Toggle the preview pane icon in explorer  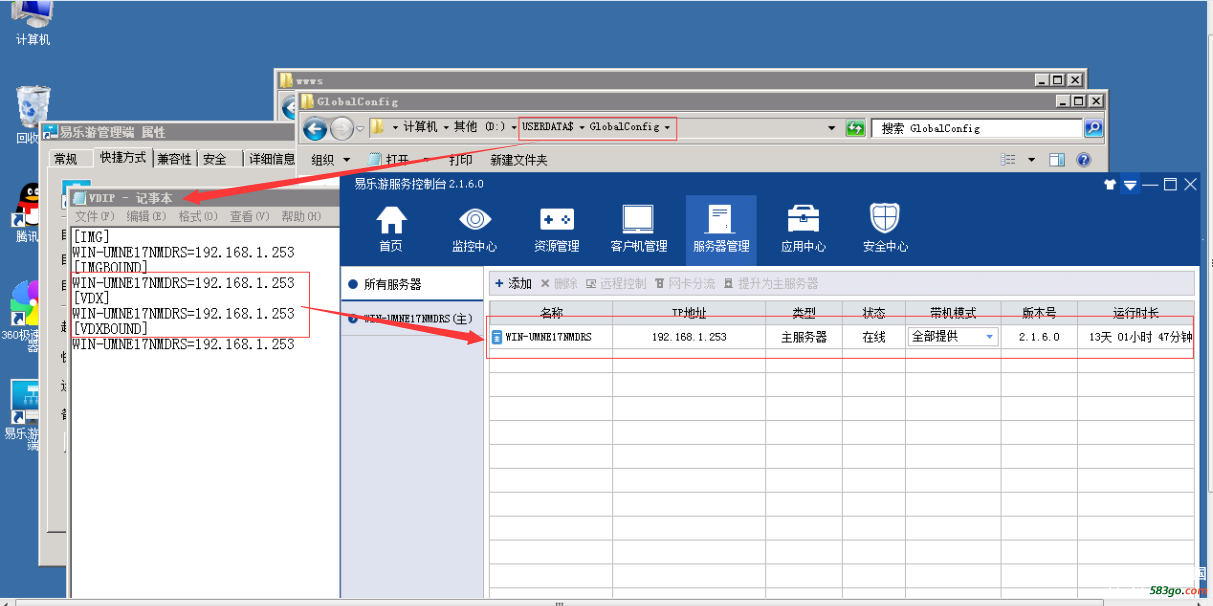click(1057, 160)
